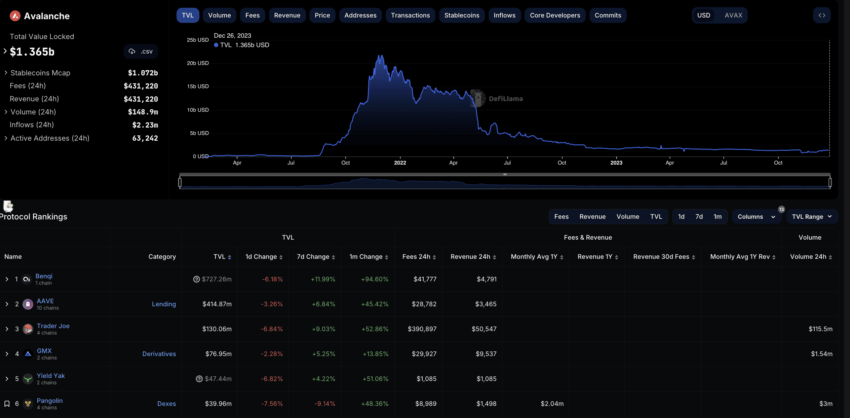The height and width of the screenshot is (418, 850).
Task: Select the 7d period tab in rankings
Action: coord(699,216)
